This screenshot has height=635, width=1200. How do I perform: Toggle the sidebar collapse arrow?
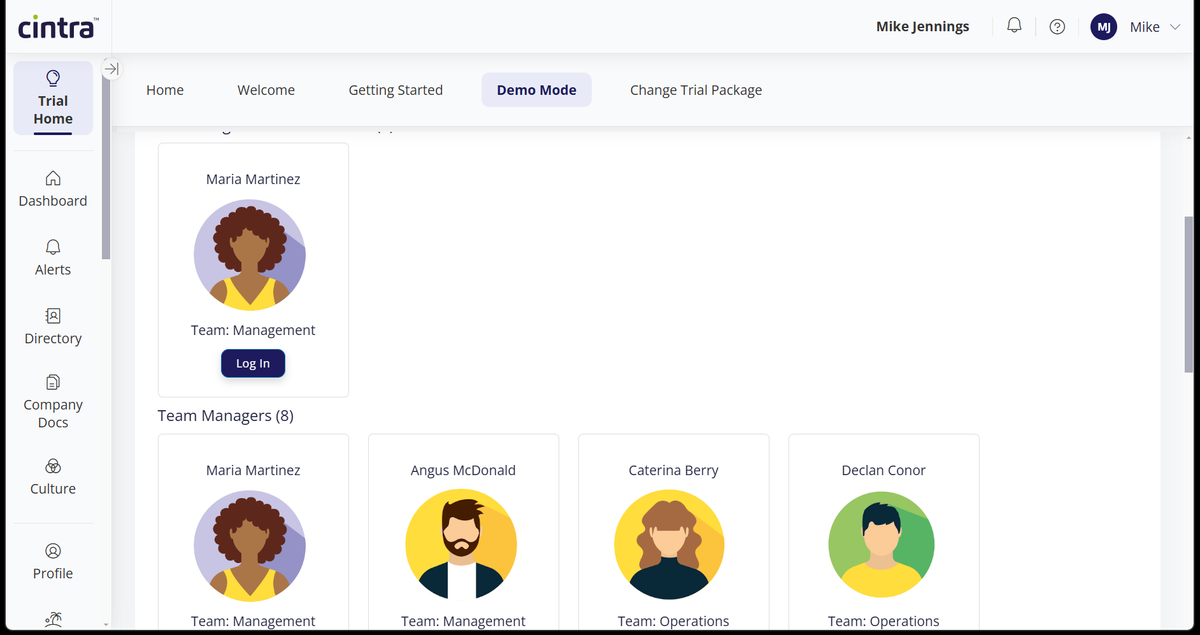click(111, 69)
